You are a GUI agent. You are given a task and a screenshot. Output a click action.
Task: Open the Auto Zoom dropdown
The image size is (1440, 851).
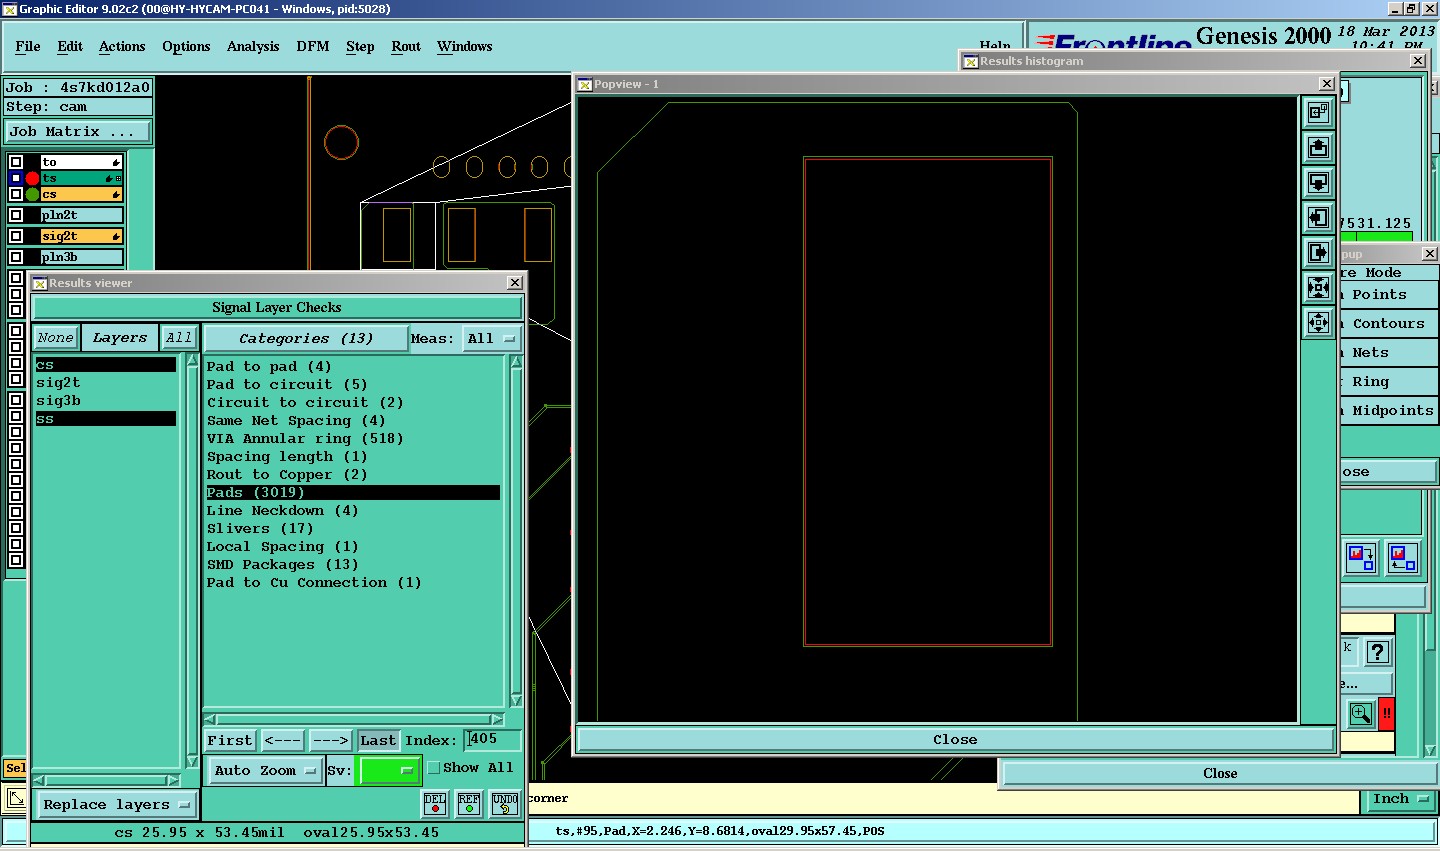(265, 770)
